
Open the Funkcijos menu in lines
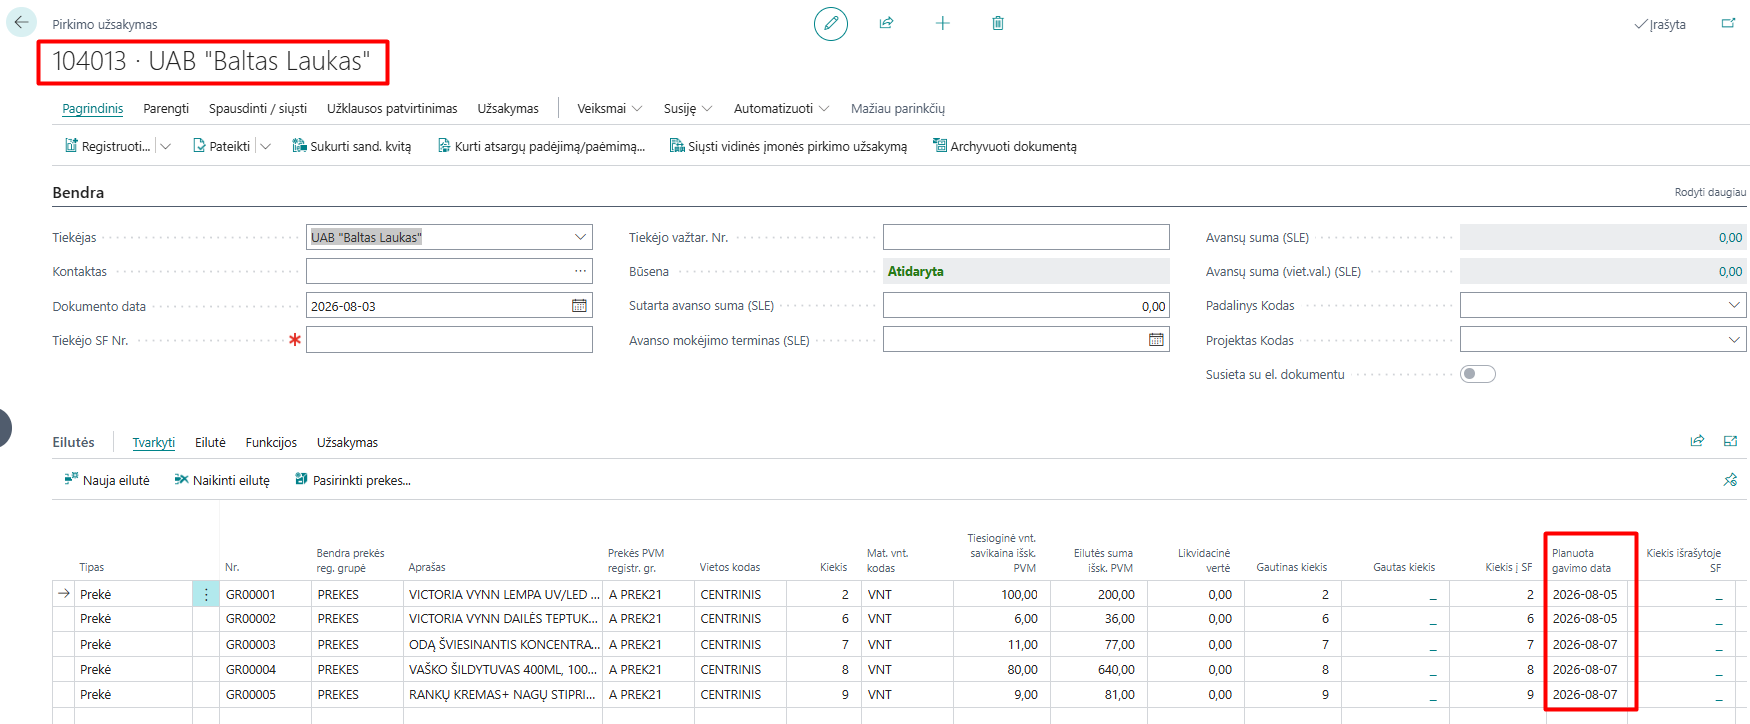point(271,442)
